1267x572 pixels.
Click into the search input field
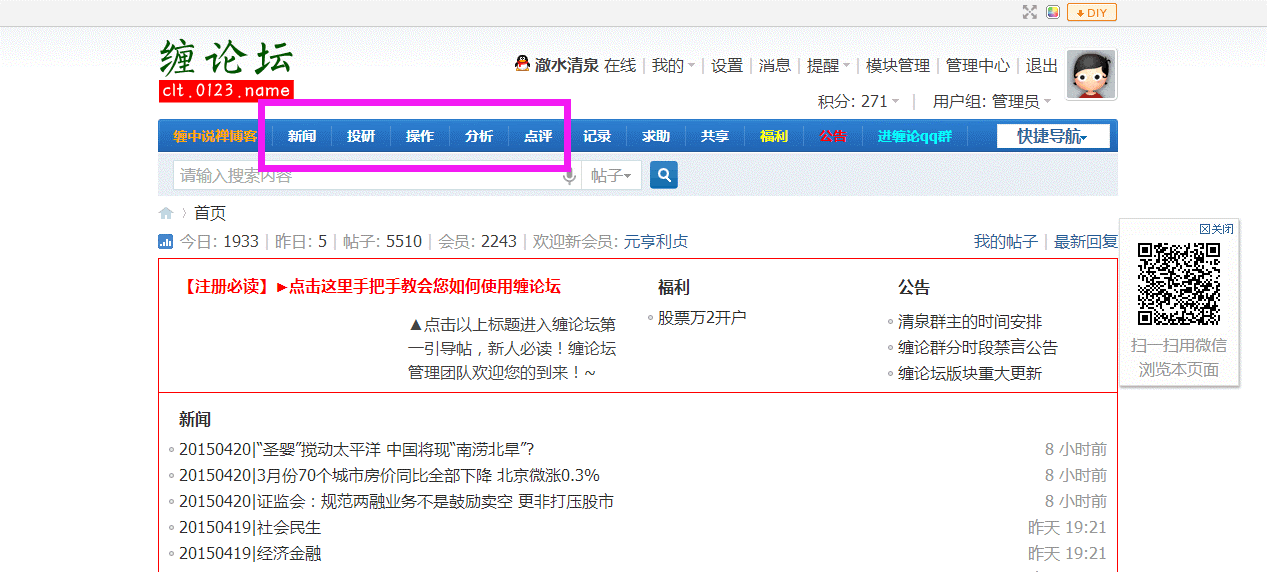365,176
